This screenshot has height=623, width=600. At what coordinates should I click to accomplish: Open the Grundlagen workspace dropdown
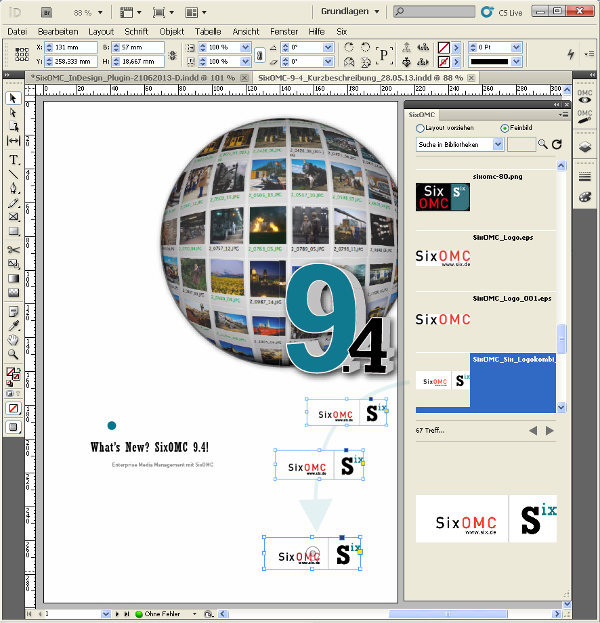point(350,12)
